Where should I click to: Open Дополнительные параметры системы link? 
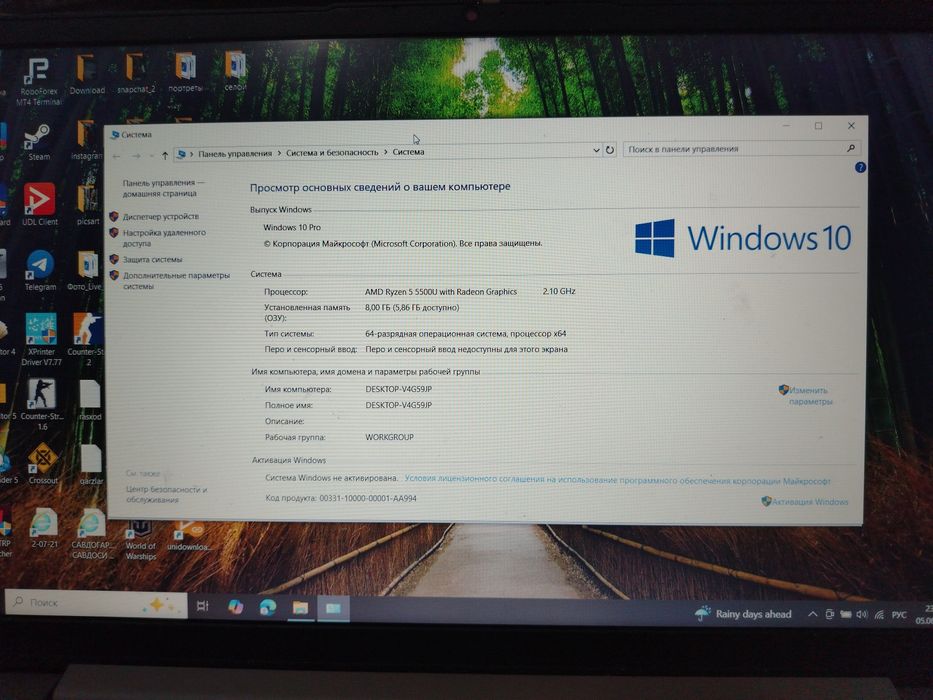coord(176,281)
